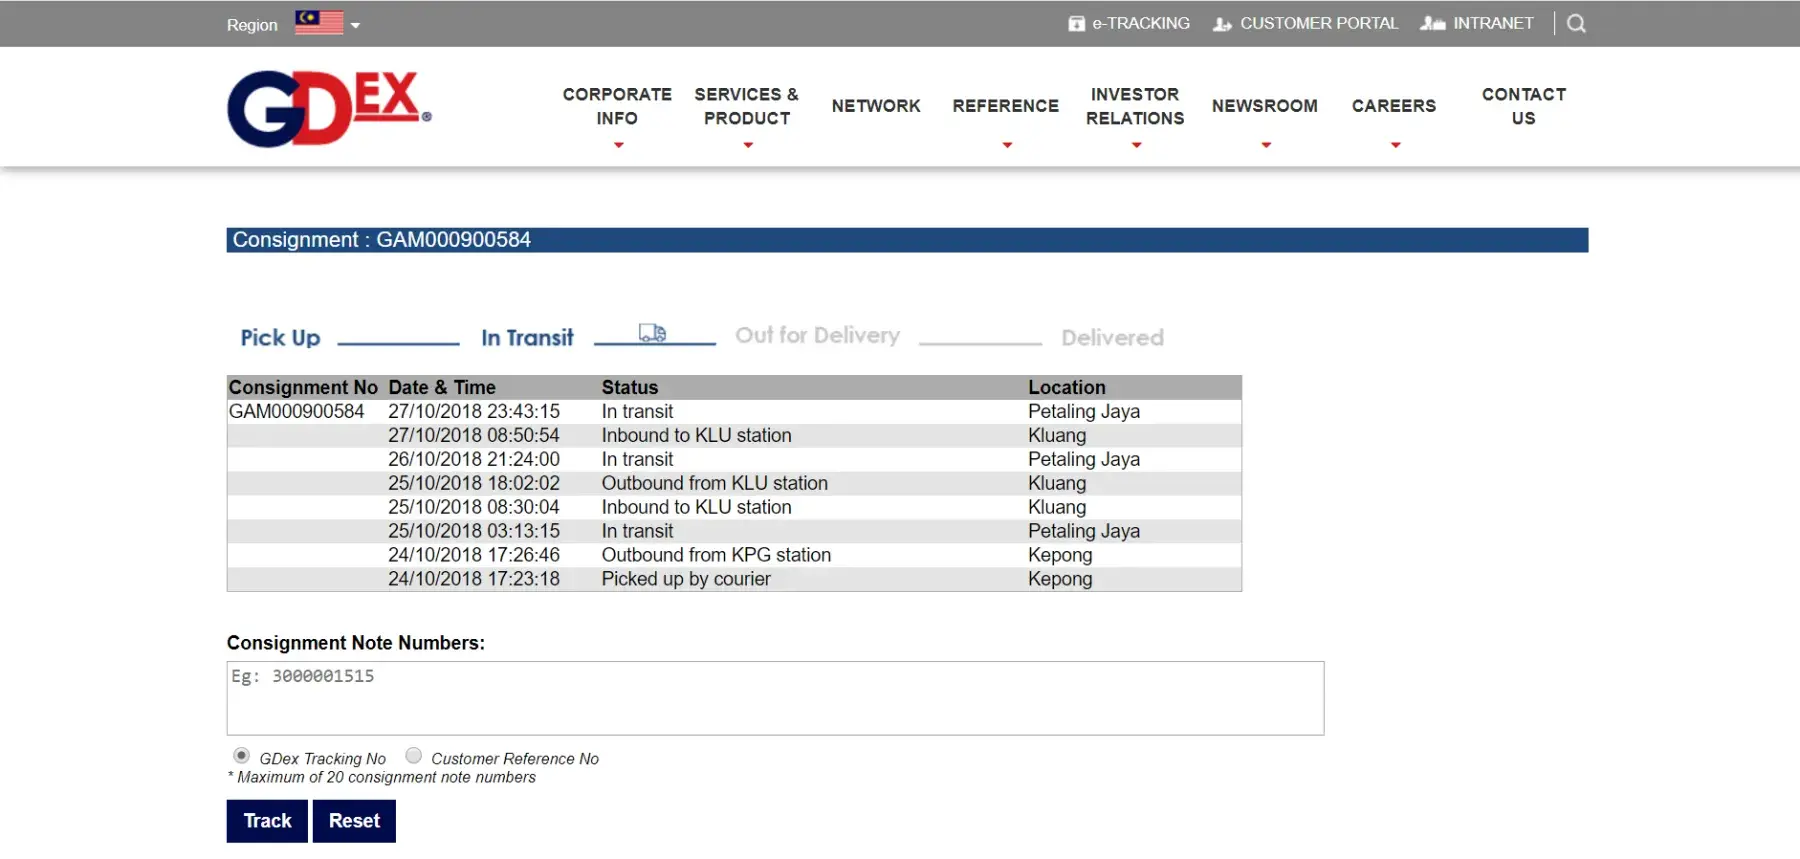1800x859 pixels.
Task: Click consignment number GAM000900584 in the table
Action: click(x=296, y=411)
